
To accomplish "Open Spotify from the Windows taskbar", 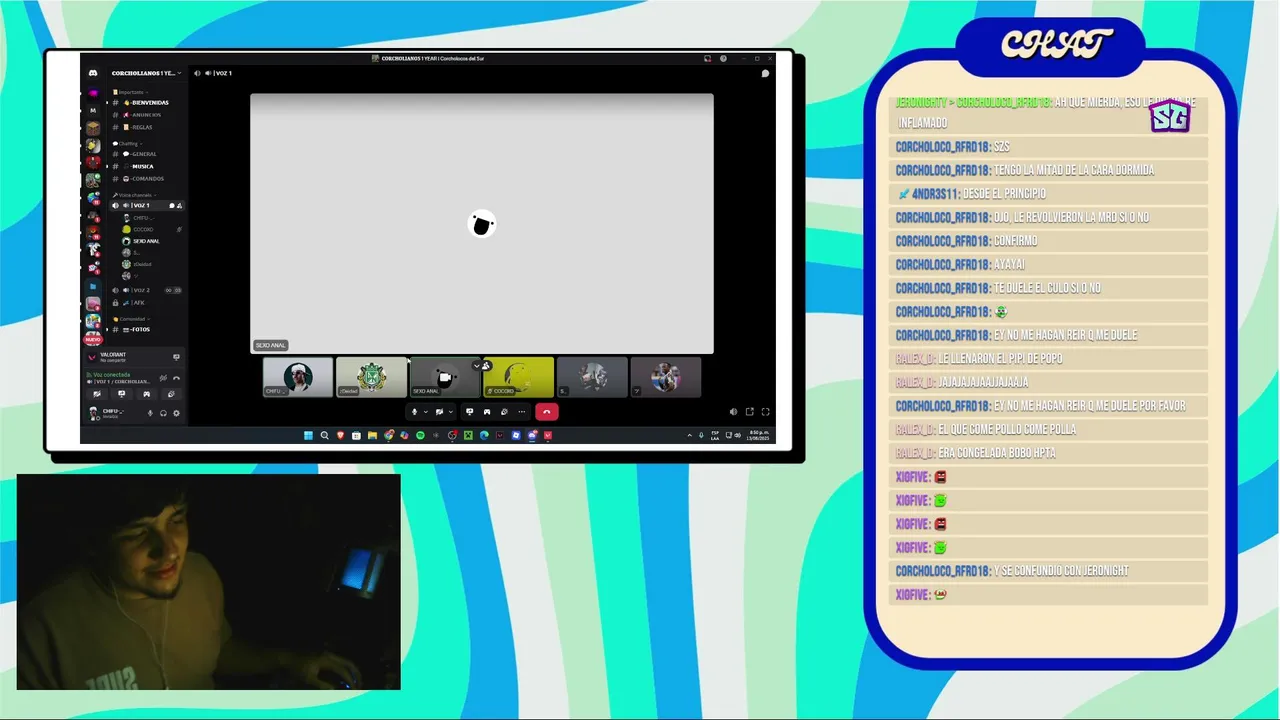I will (x=420, y=435).
